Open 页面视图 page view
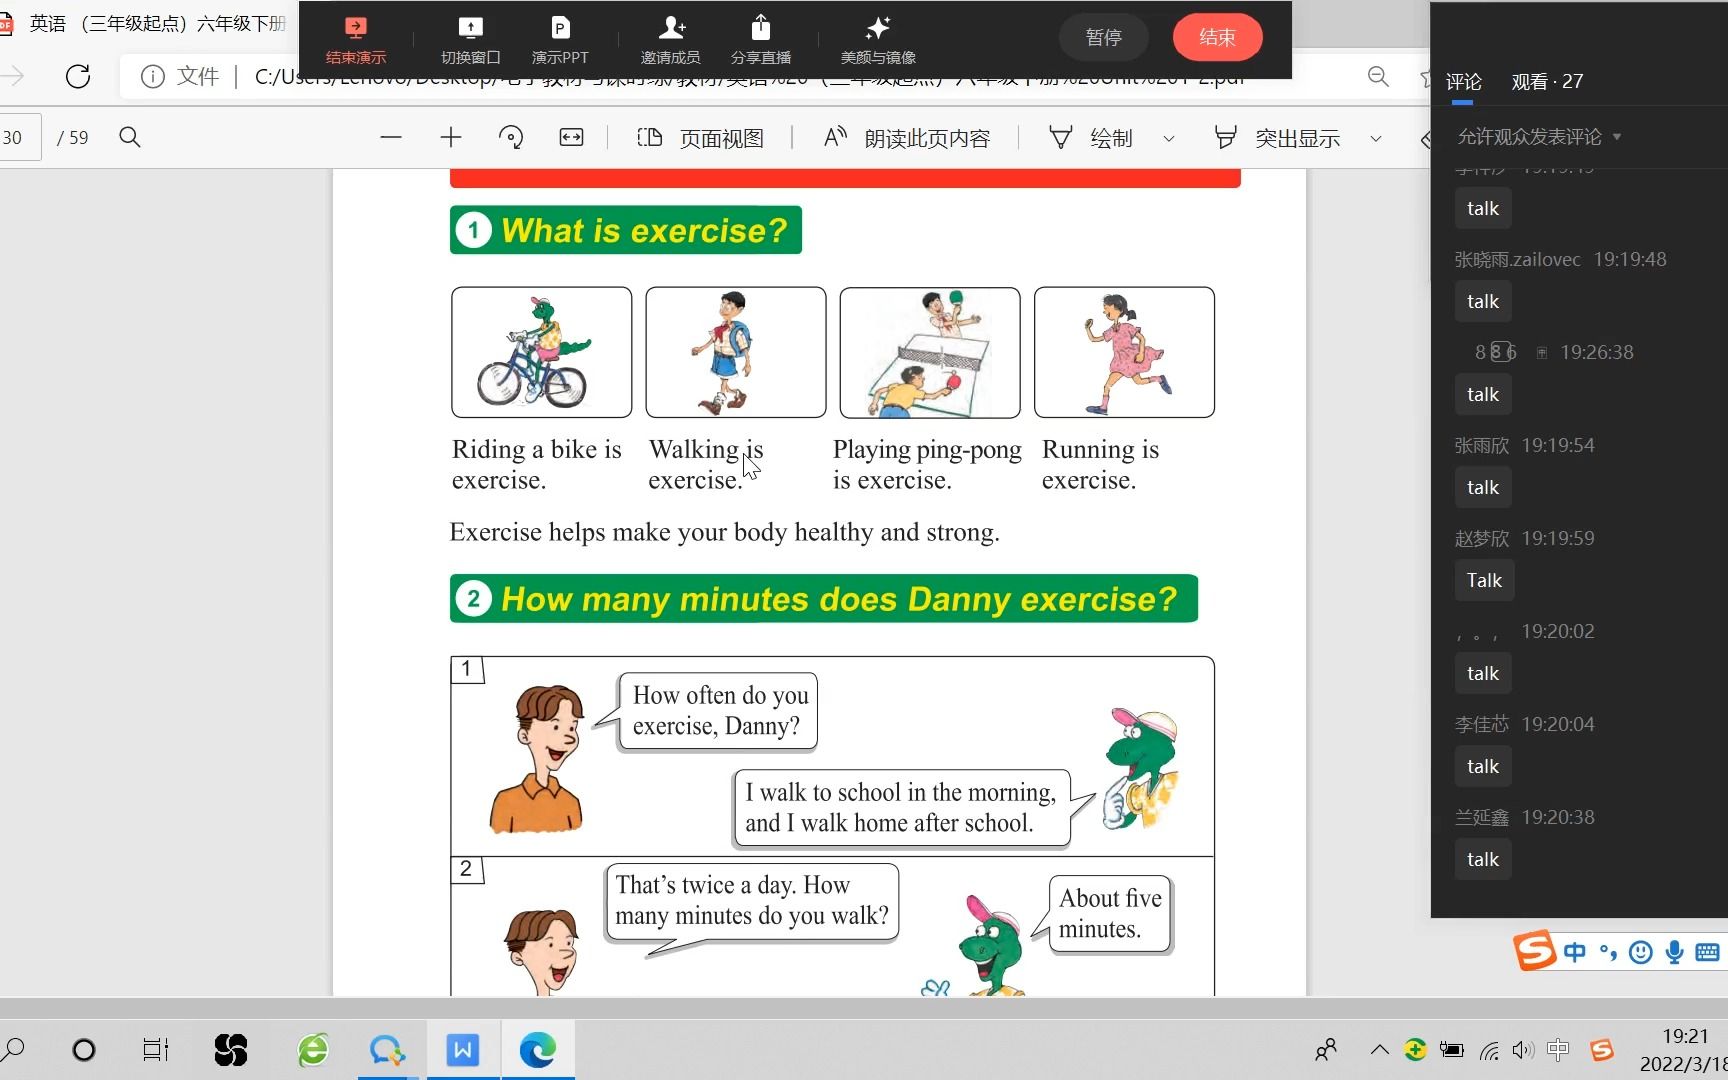This screenshot has height=1080, width=1728. click(700, 138)
